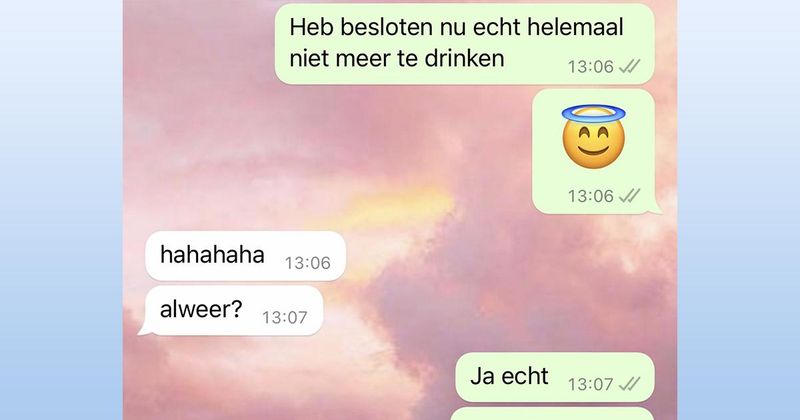Image resolution: width=800 pixels, height=420 pixels.
Task: Click the 13:06 timestamp beside 'hahahaha'
Action: [308, 263]
